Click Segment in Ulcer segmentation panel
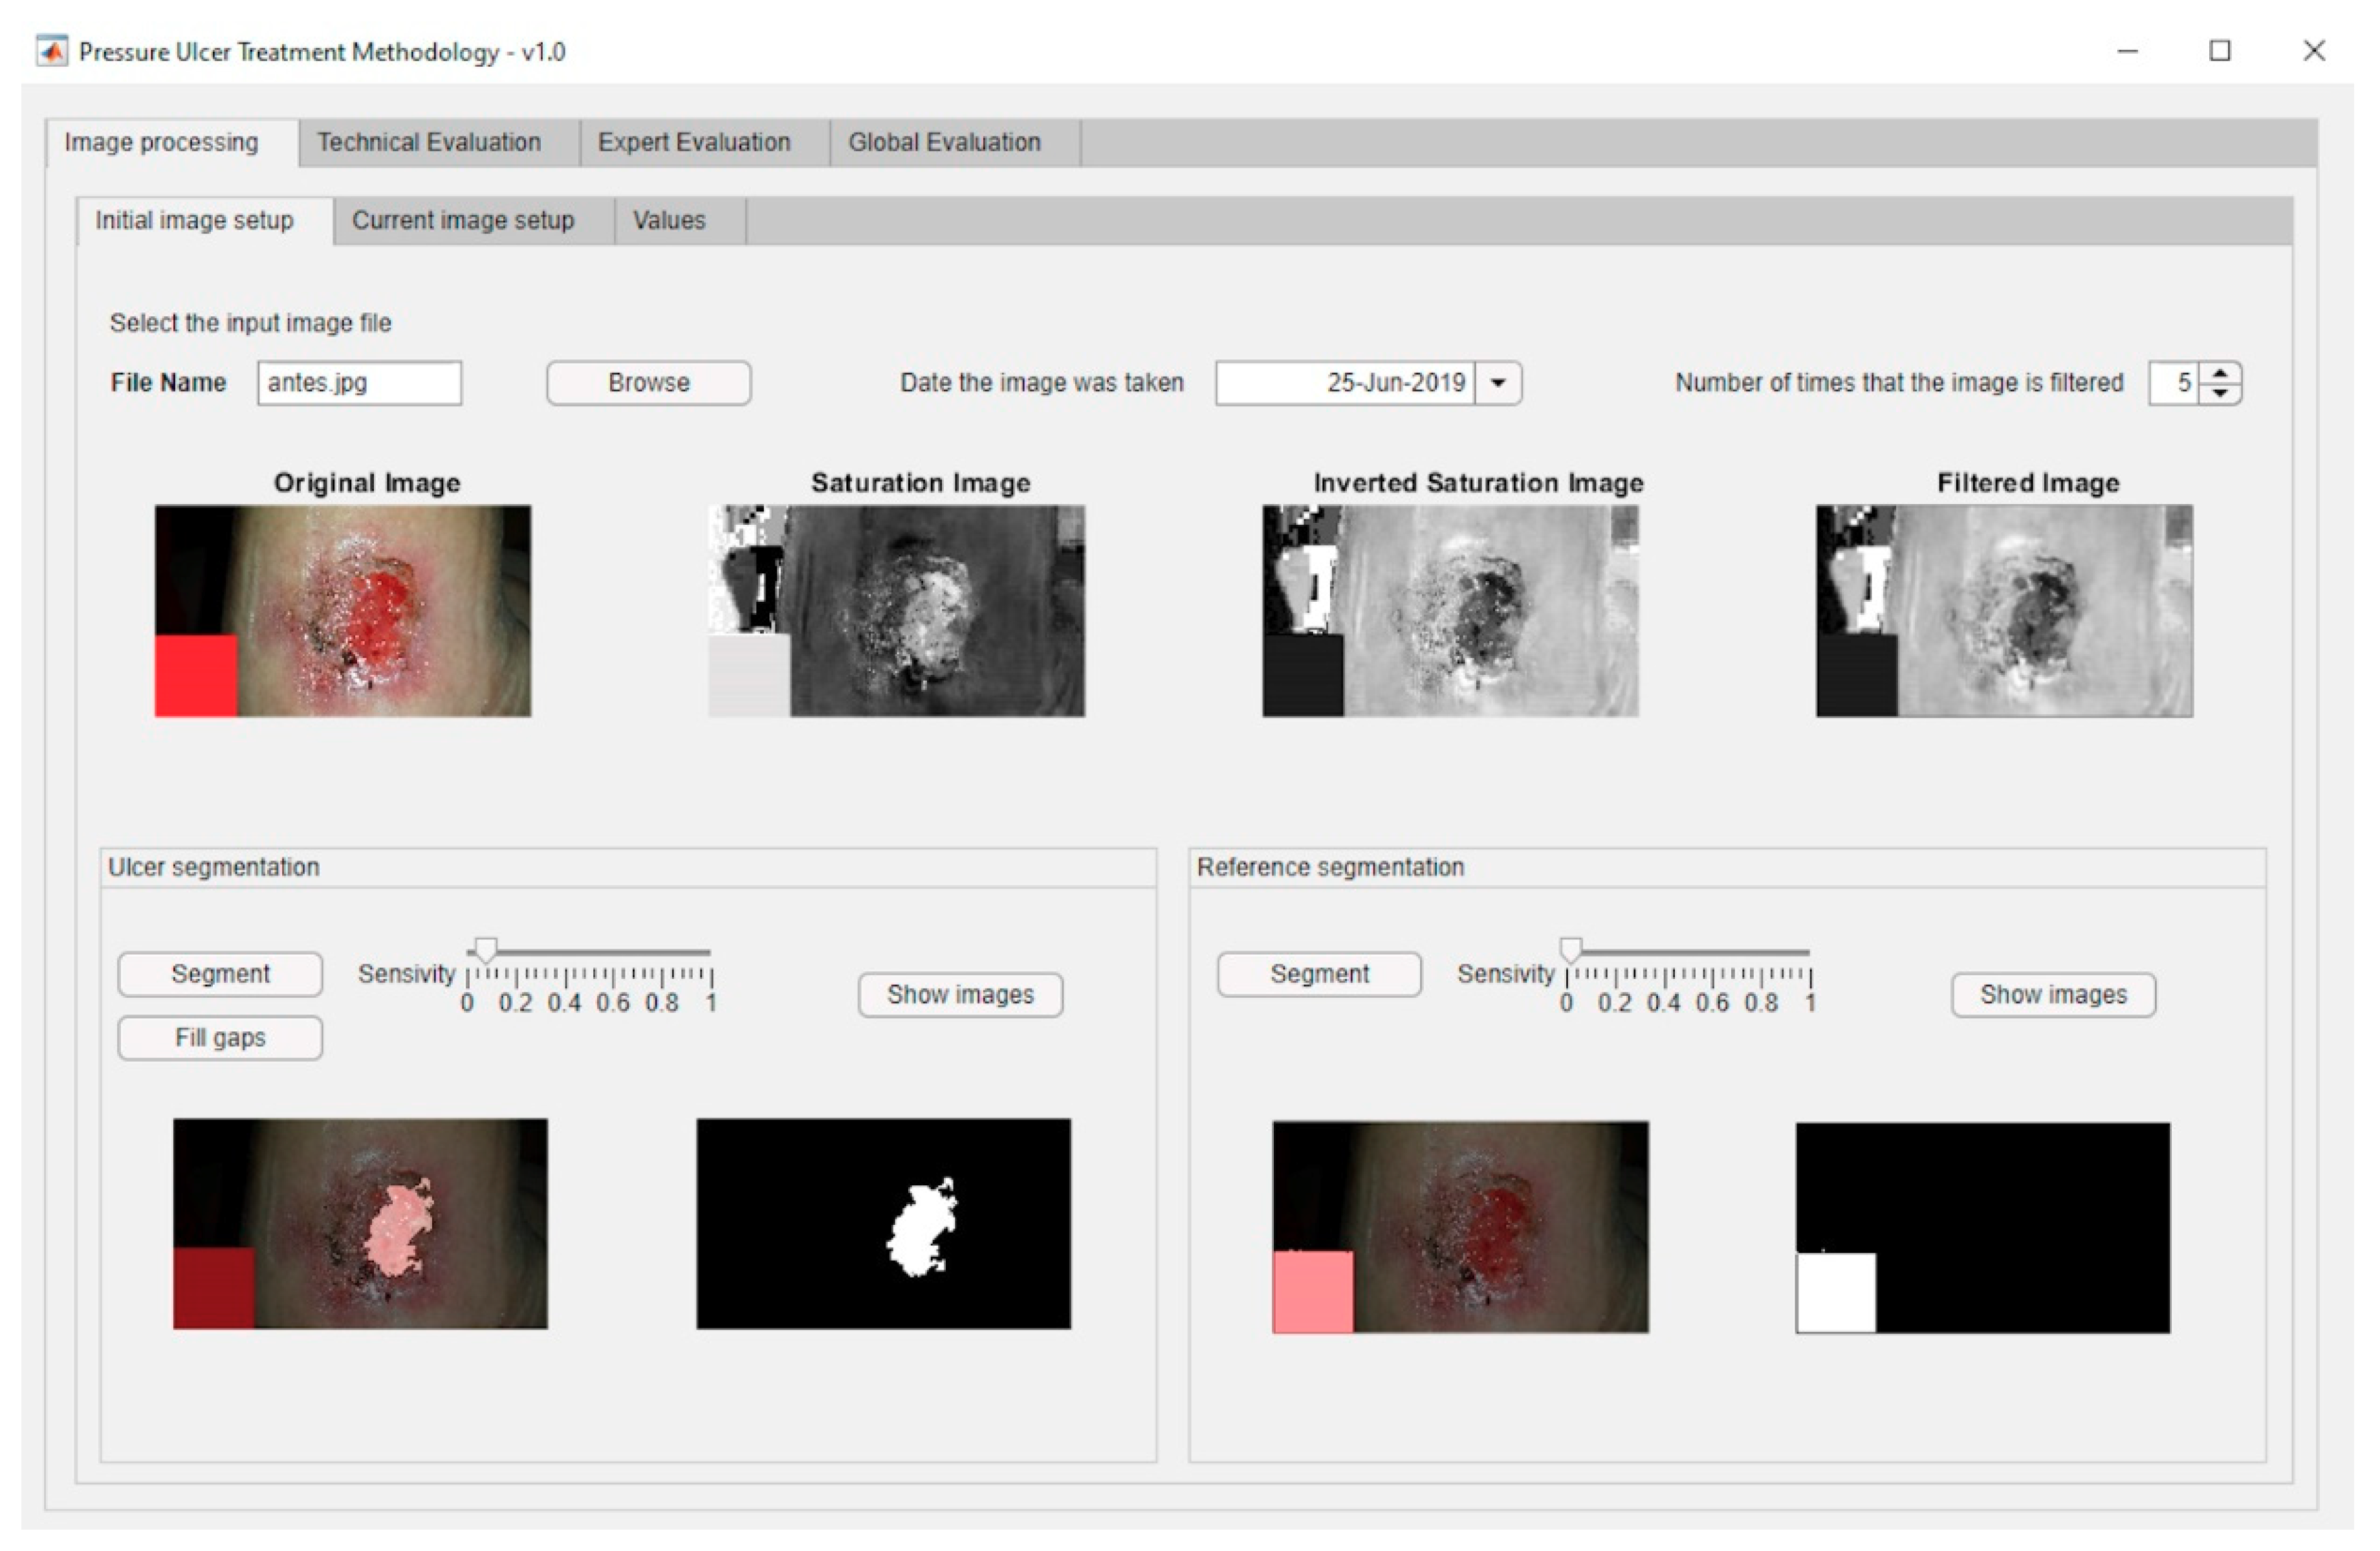The height and width of the screenshot is (1551, 2380). click(220, 974)
